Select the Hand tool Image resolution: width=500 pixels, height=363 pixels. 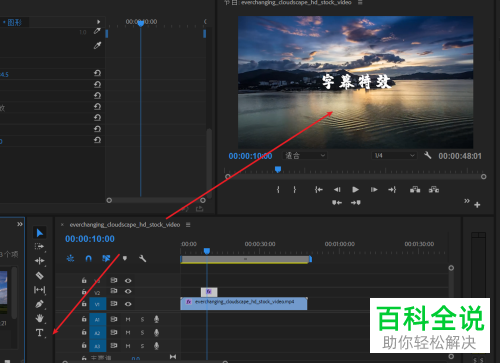(x=39, y=318)
